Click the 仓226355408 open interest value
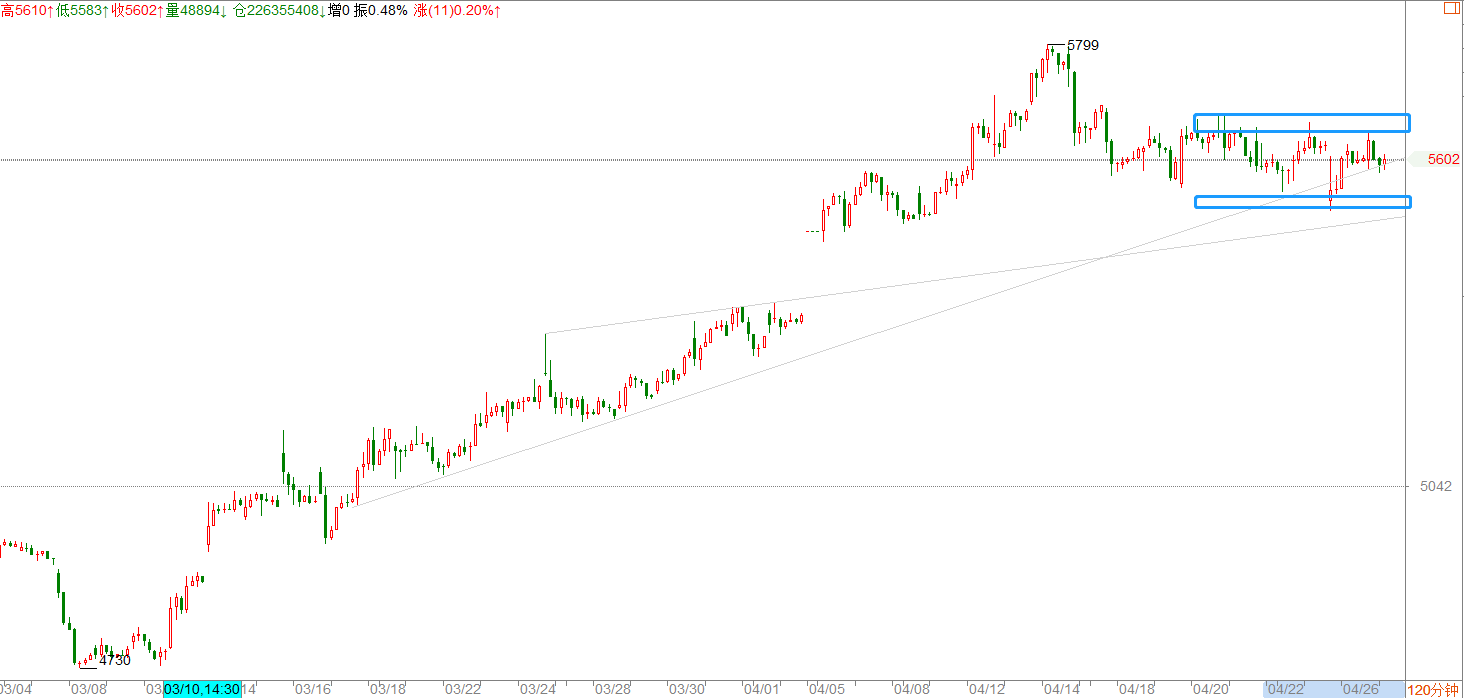The image size is (1464, 698). coord(279,9)
